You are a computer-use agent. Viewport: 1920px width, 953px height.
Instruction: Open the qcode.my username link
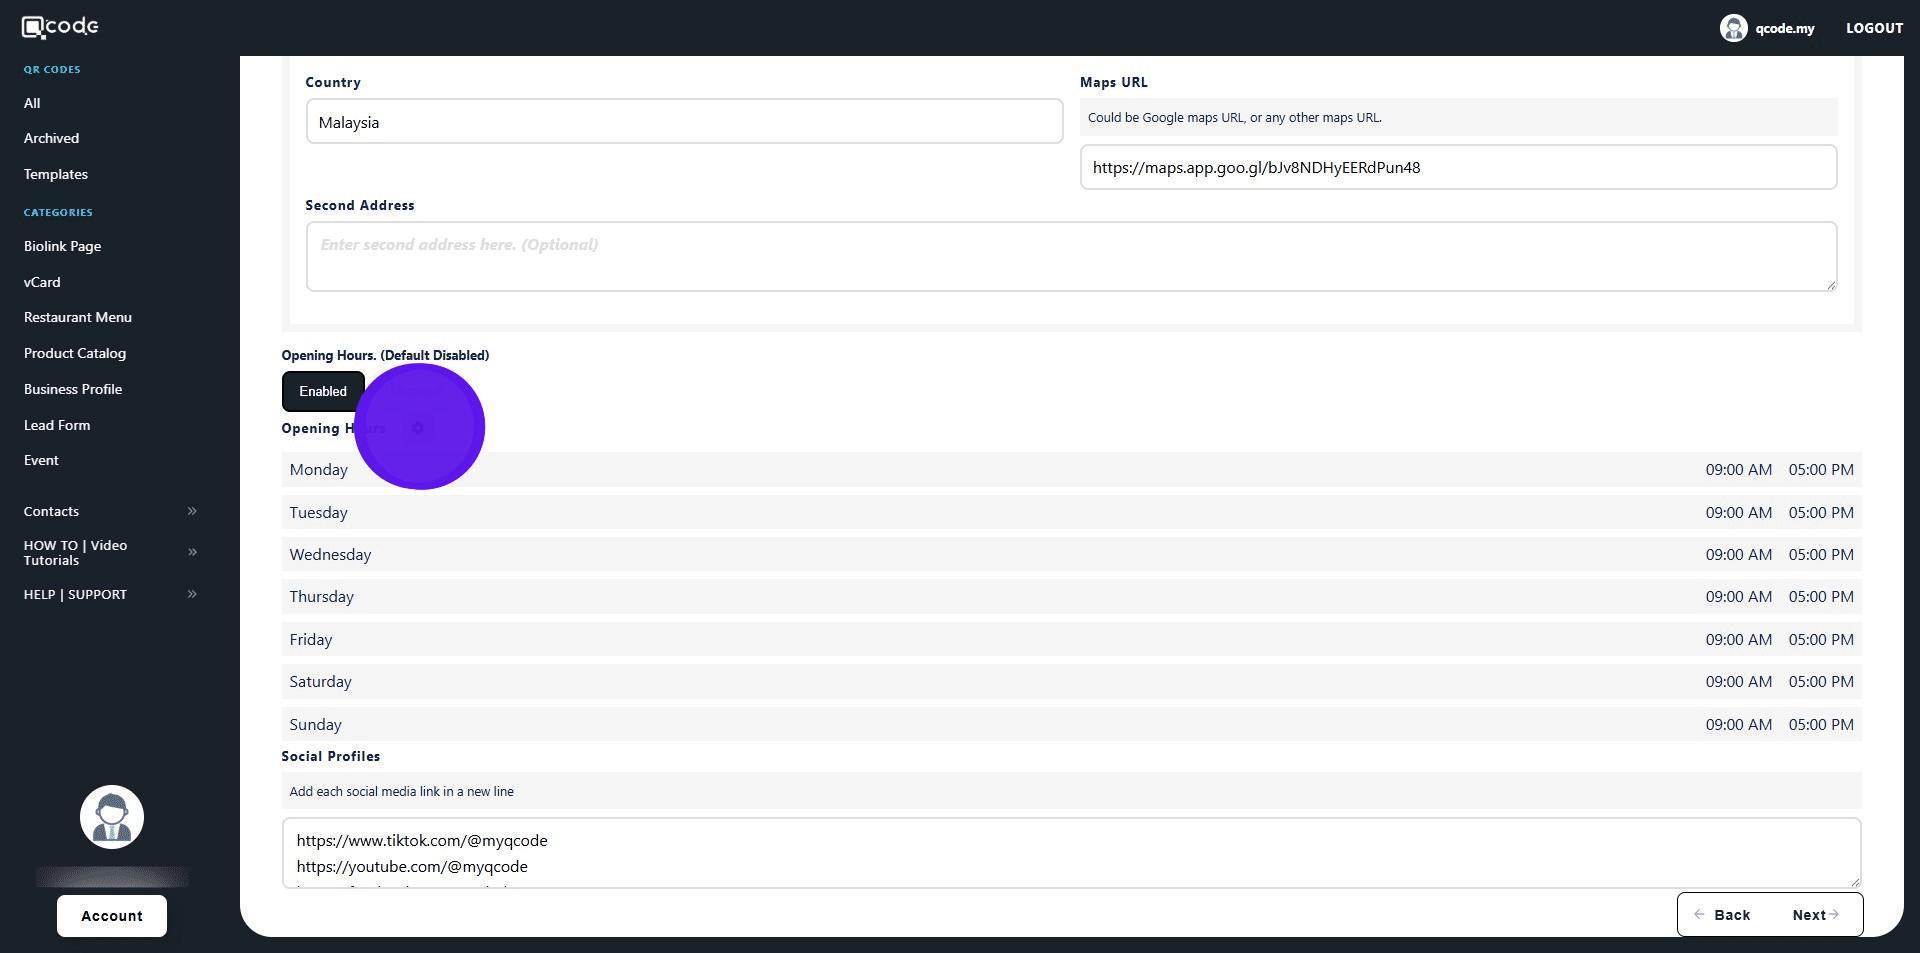[1784, 28]
